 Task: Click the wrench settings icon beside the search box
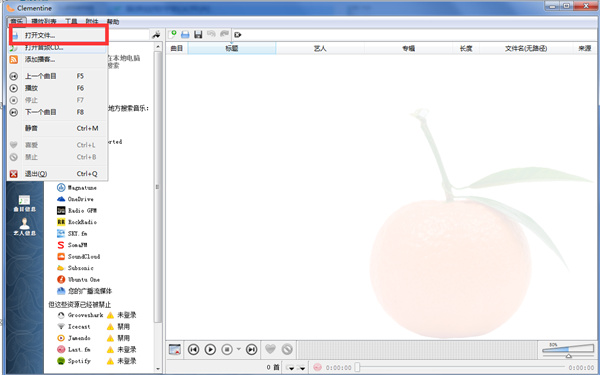(x=156, y=35)
